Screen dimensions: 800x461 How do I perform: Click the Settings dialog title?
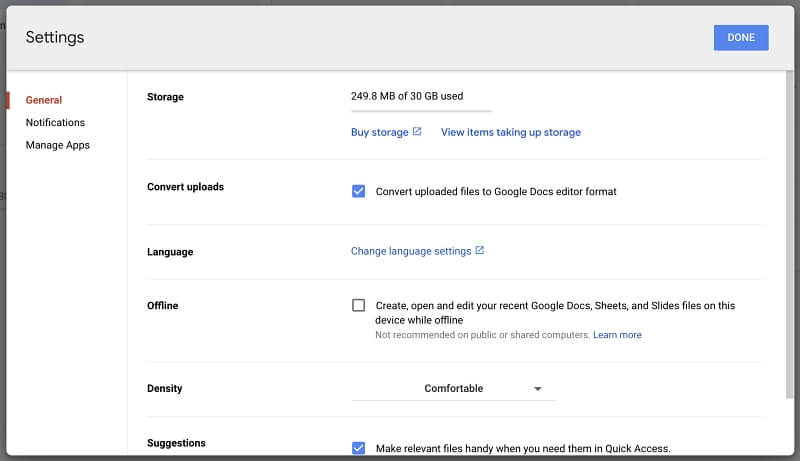(55, 37)
